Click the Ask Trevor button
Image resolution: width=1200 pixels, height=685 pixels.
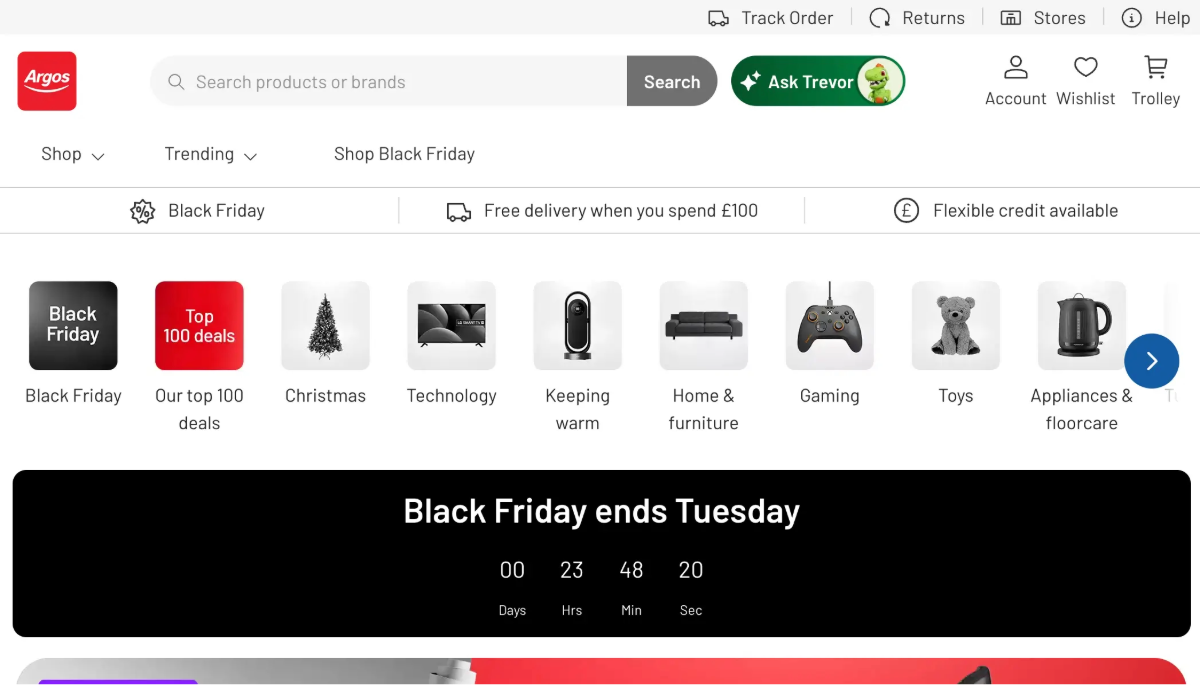point(817,81)
